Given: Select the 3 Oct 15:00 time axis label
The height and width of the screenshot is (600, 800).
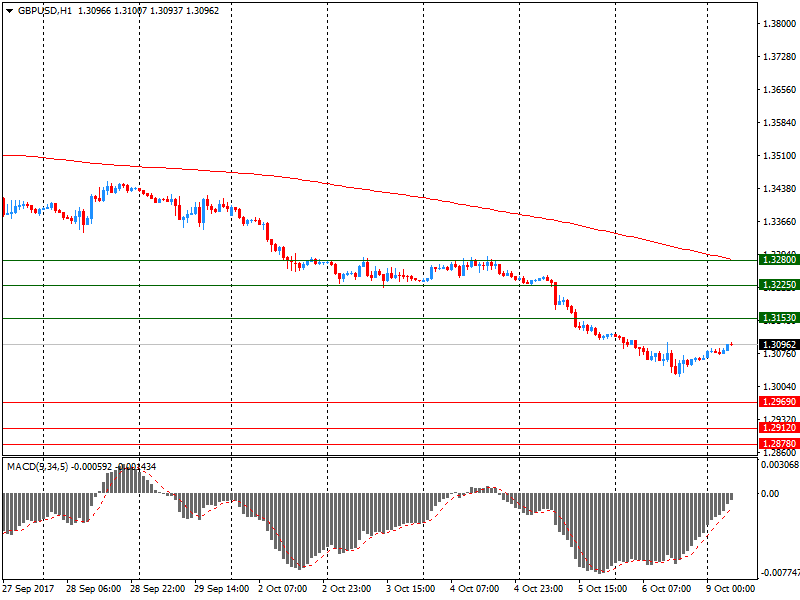Looking at the screenshot, I should click(410, 588).
